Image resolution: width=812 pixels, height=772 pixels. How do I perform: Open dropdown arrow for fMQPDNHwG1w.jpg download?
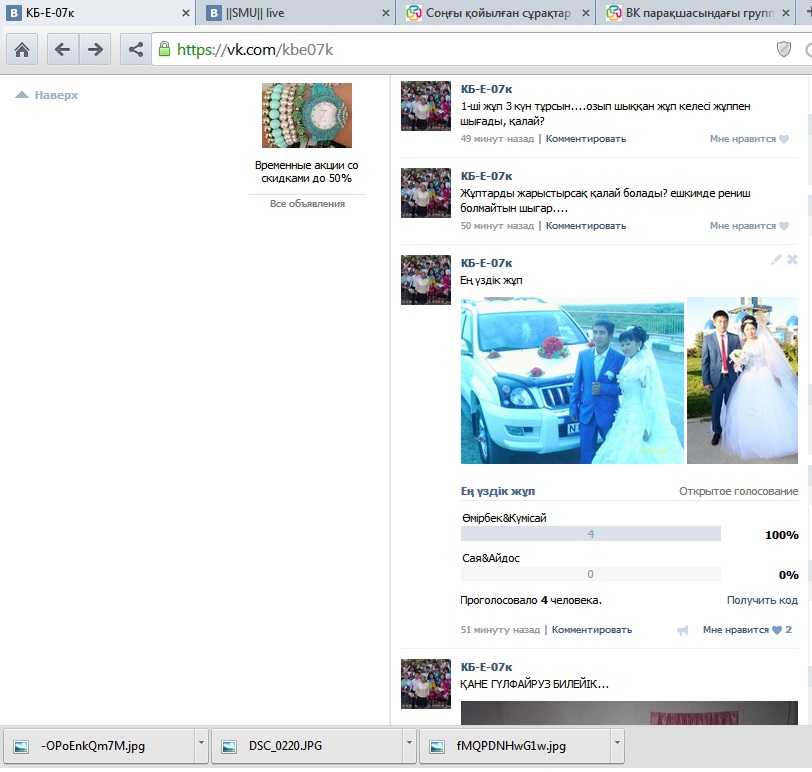(x=617, y=745)
